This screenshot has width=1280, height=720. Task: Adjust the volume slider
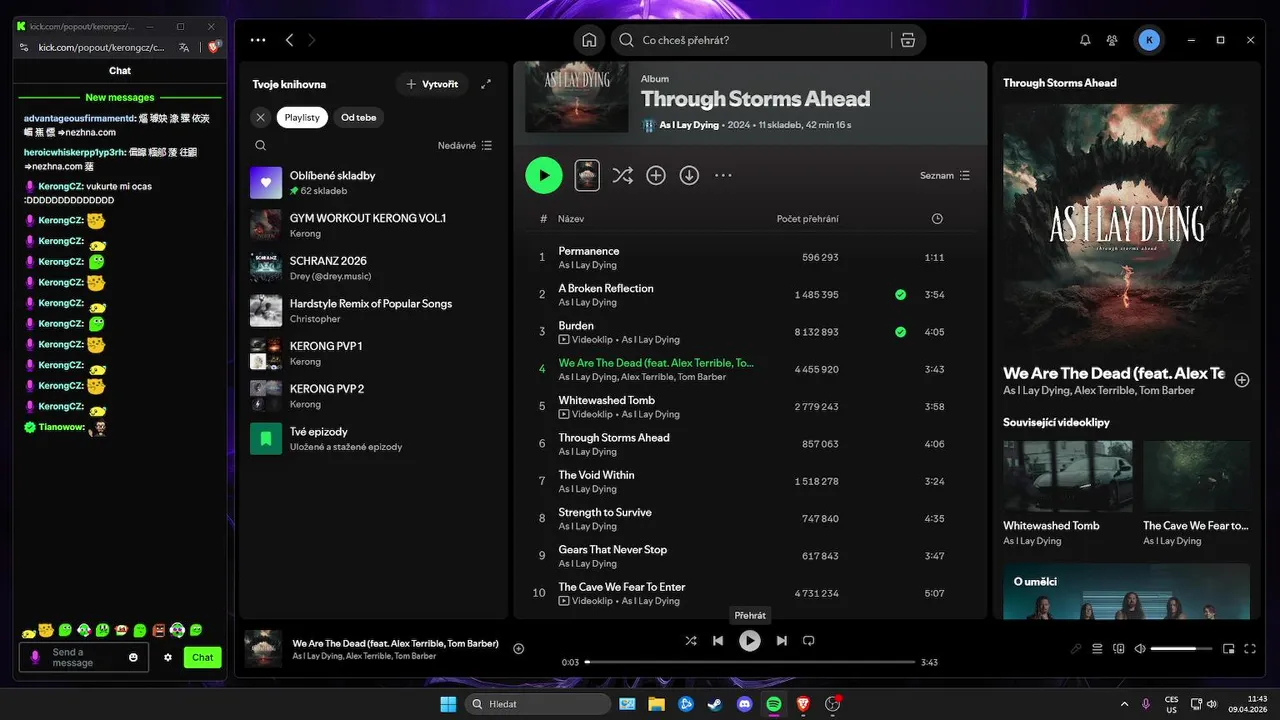1182,648
